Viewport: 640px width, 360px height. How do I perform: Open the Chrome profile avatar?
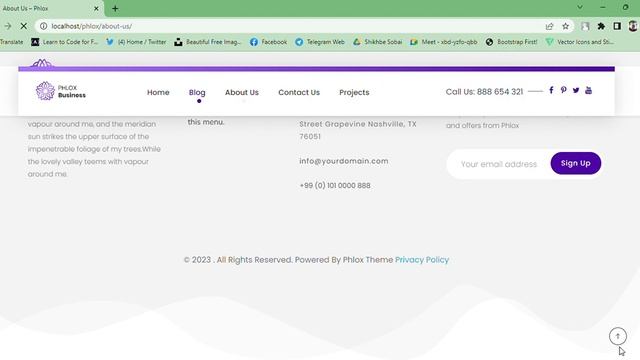point(633,26)
